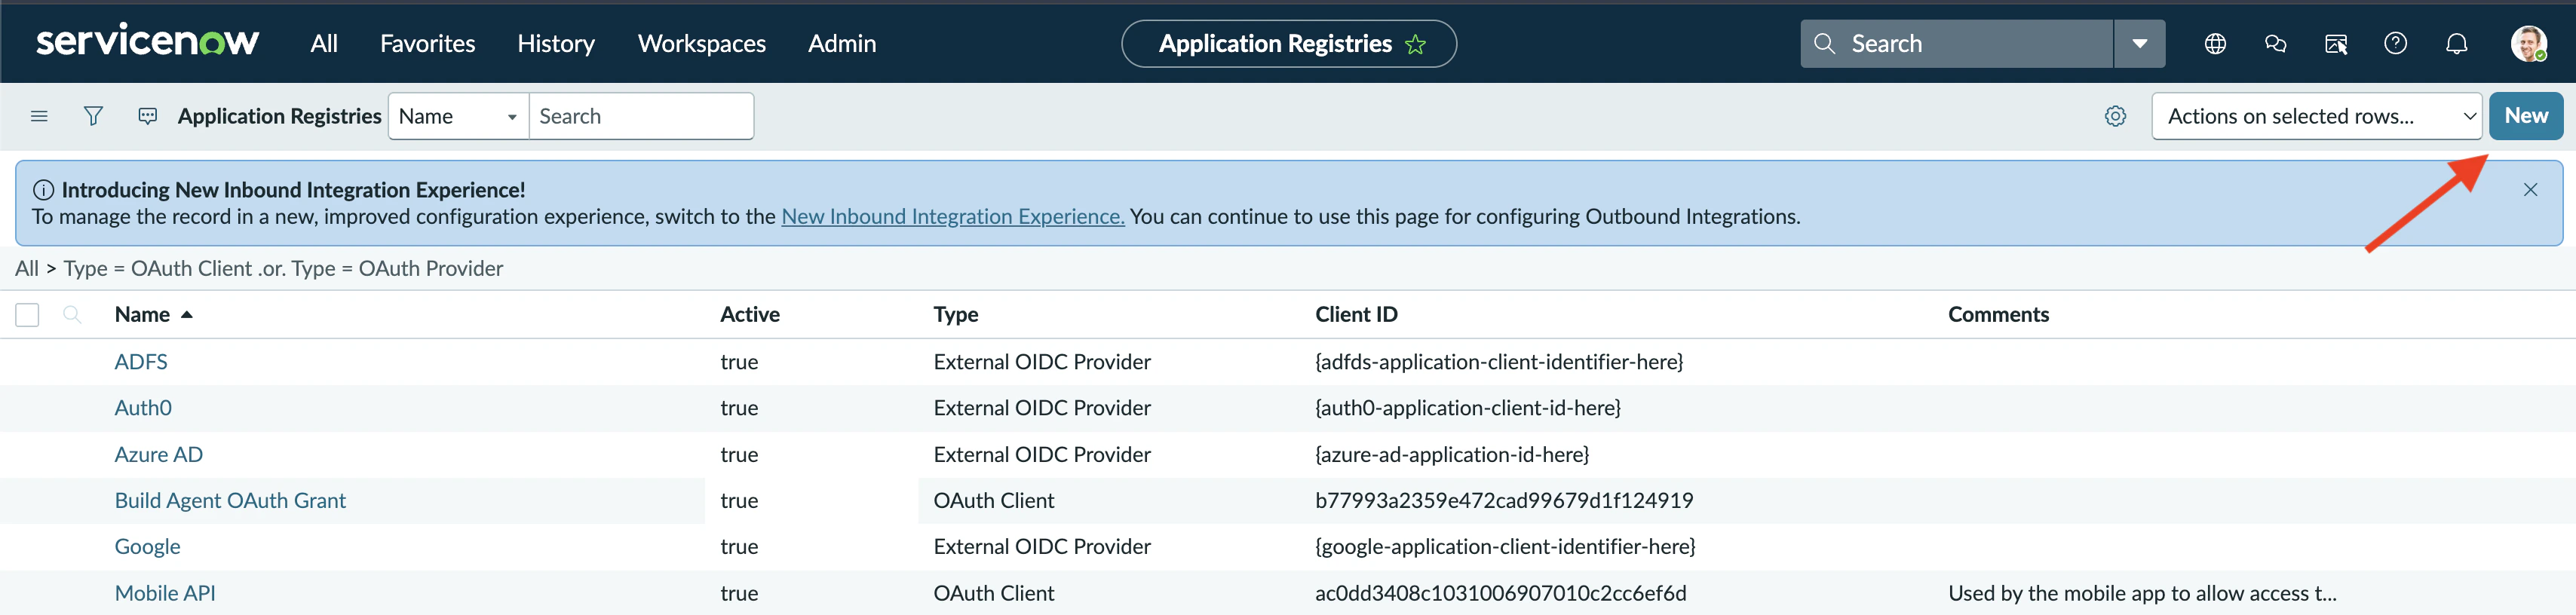Click the All breadcrumb
The width and height of the screenshot is (2576, 615).
27,268
